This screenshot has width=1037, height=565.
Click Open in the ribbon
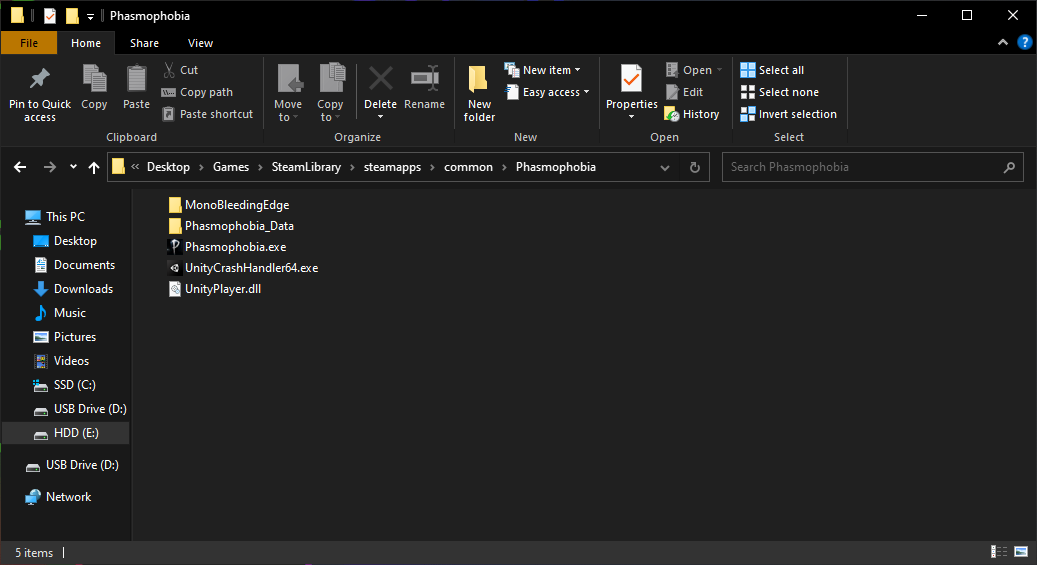pos(694,70)
